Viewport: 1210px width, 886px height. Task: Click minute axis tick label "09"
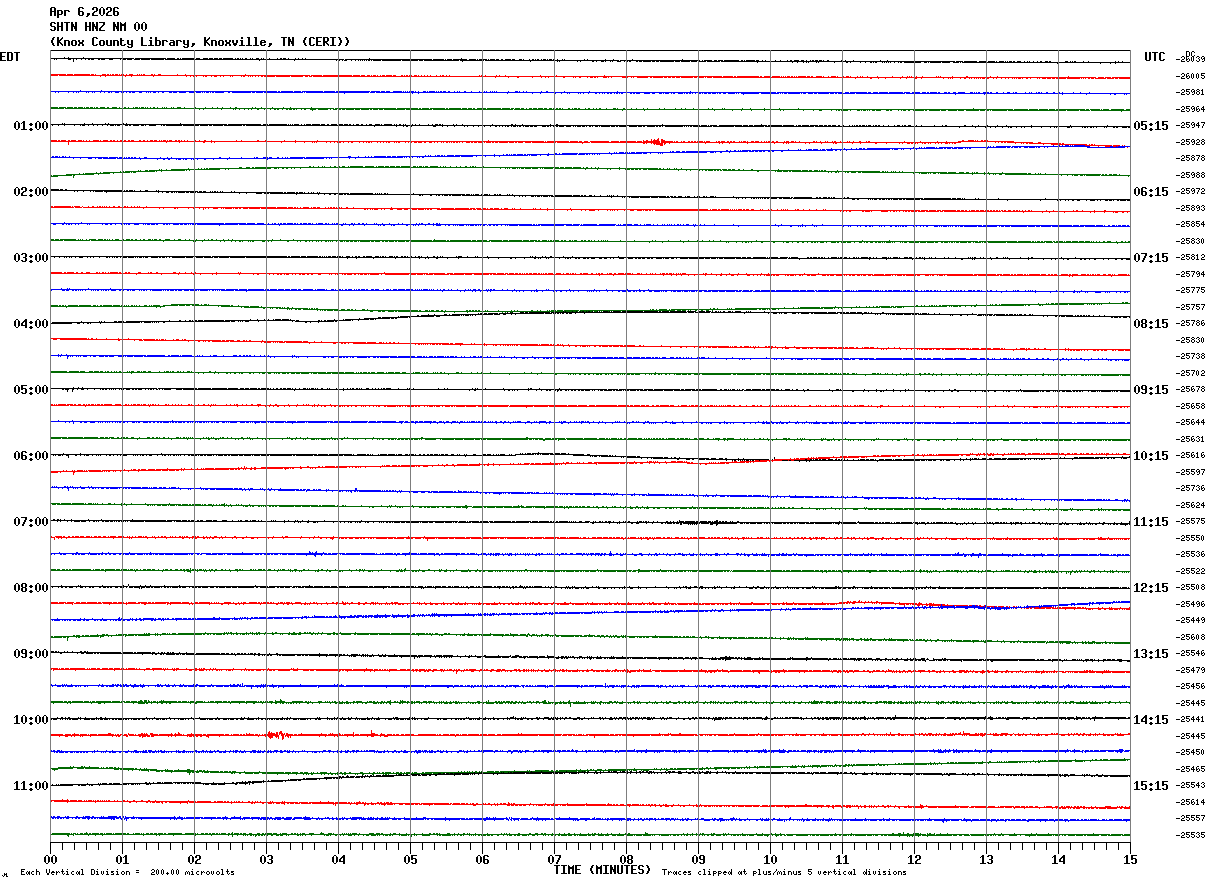click(698, 859)
